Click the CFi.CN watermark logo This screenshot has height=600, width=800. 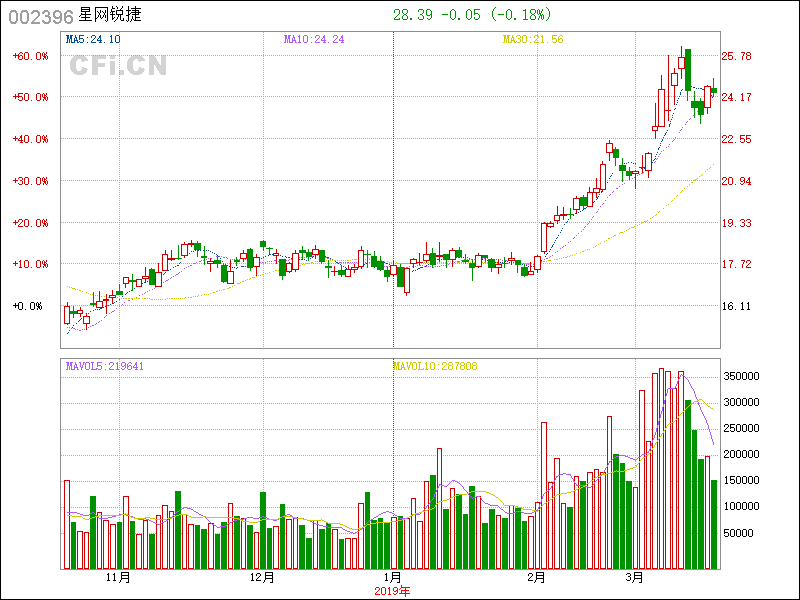(118, 65)
